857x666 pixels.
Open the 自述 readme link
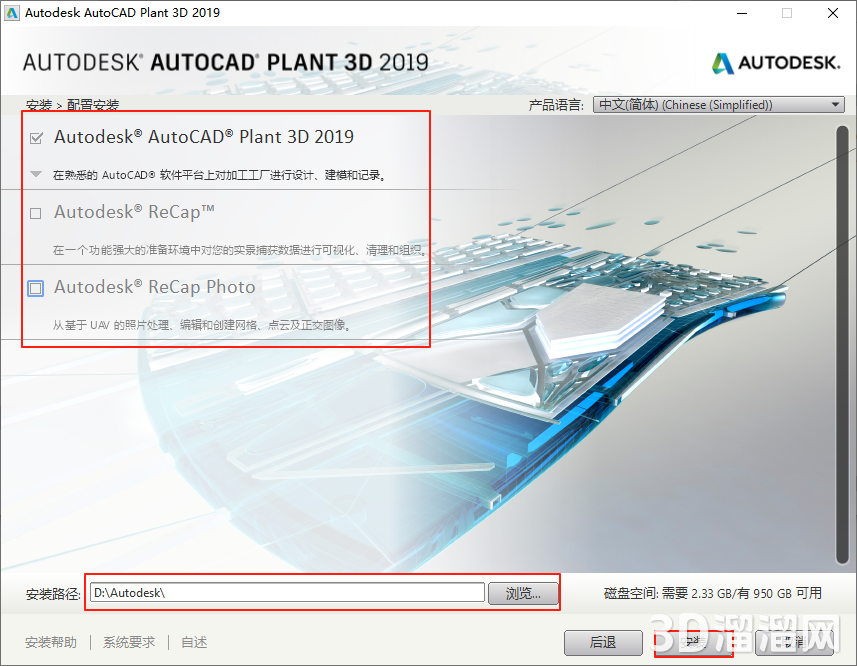pos(193,642)
